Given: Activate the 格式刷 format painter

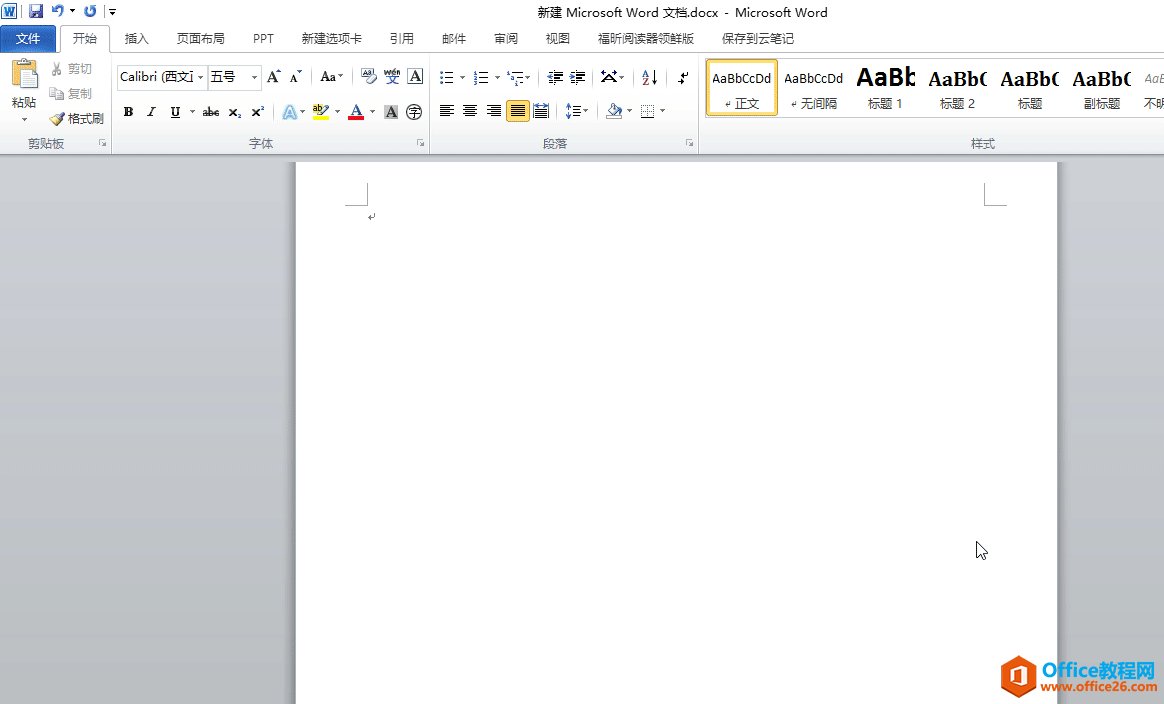Looking at the screenshot, I should point(76,119).
